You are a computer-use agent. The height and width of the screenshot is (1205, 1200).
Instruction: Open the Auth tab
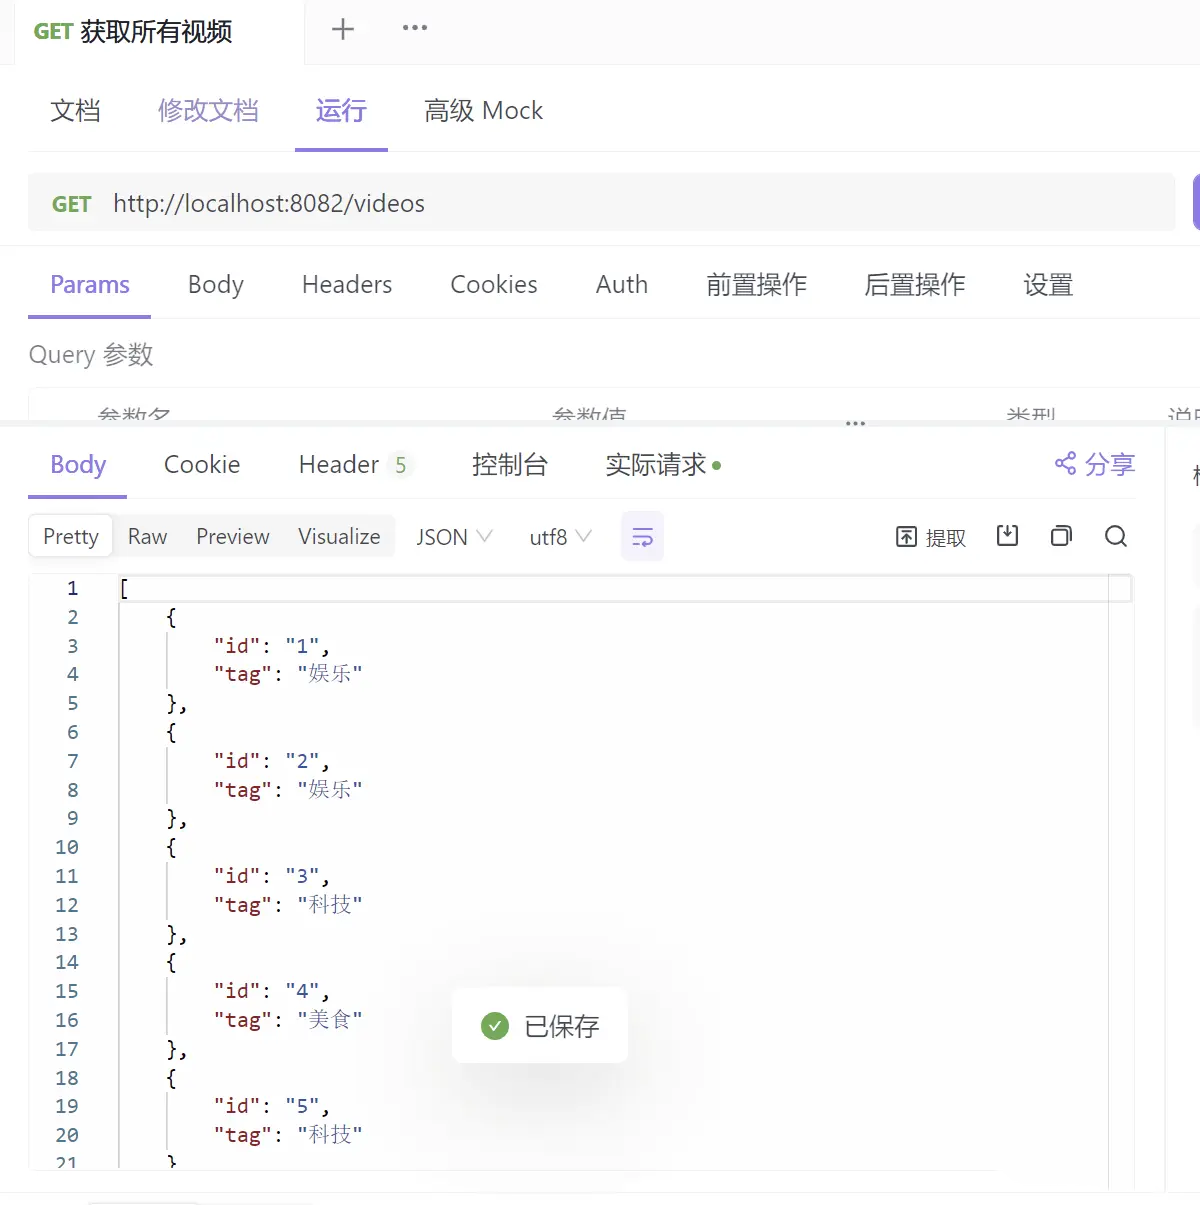622,285
